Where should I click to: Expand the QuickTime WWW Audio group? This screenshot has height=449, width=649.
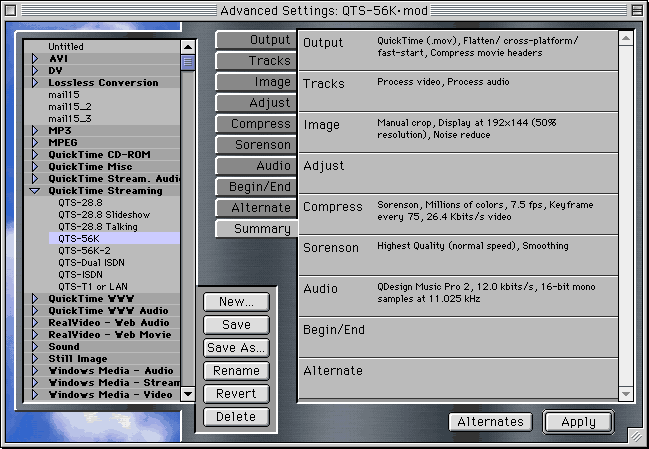35,311
